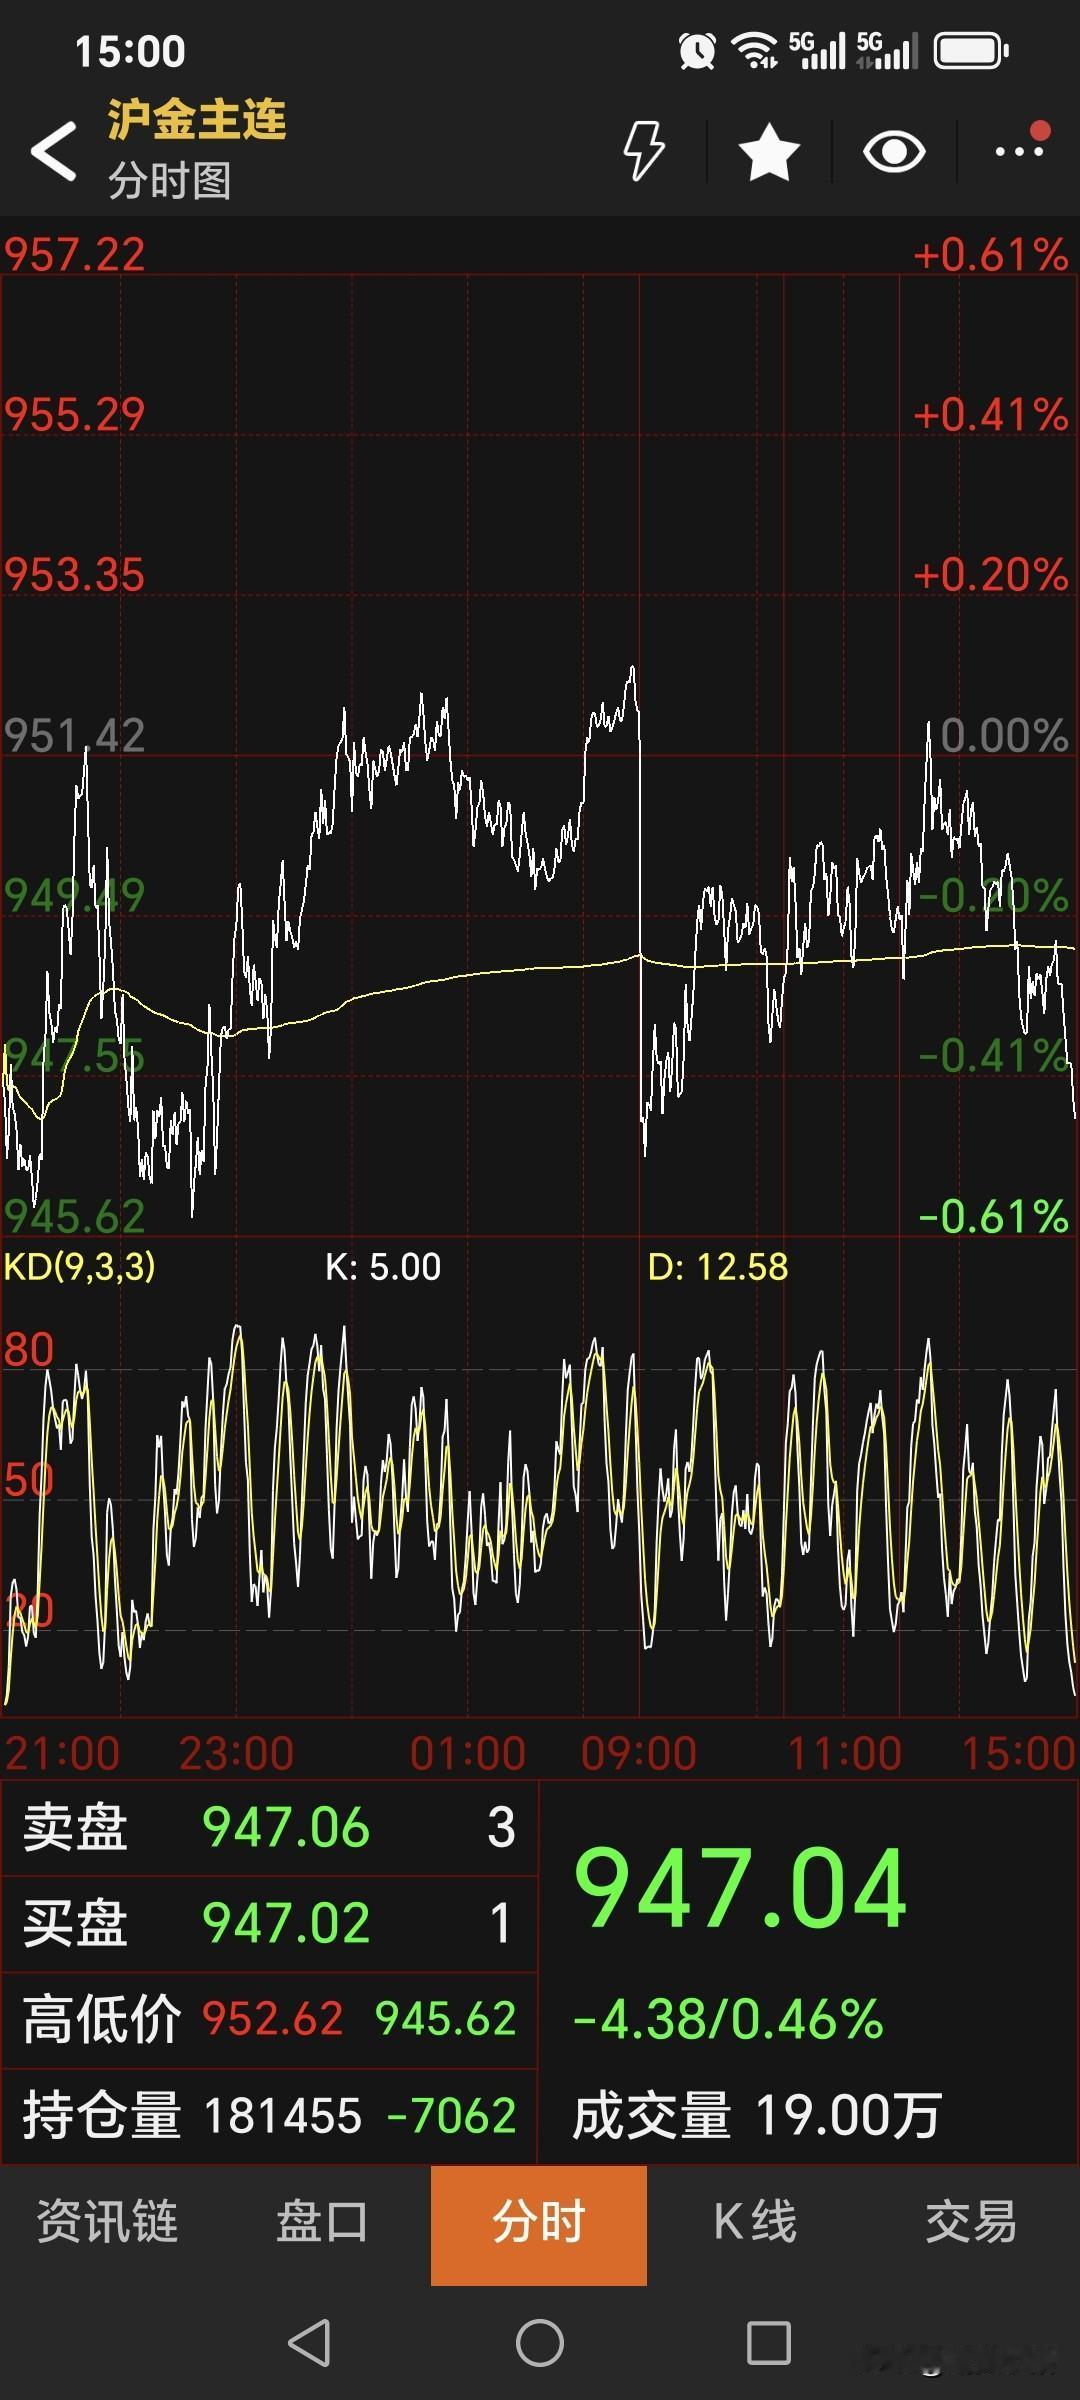Tap the 15:00 time axis label
Viewport: 1080px width, 2400px height.
pyautogui.click(x=1018, y=1753)
